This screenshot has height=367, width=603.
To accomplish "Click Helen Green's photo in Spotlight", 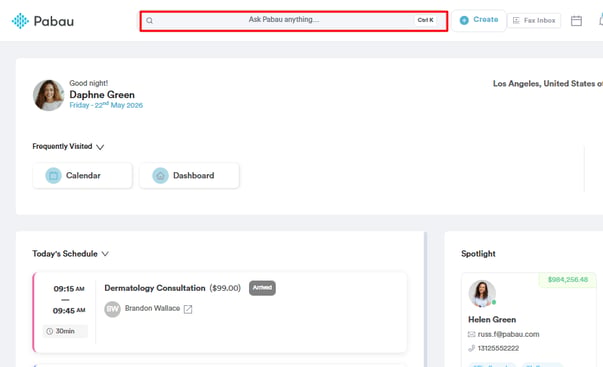I will pos(482,294).
